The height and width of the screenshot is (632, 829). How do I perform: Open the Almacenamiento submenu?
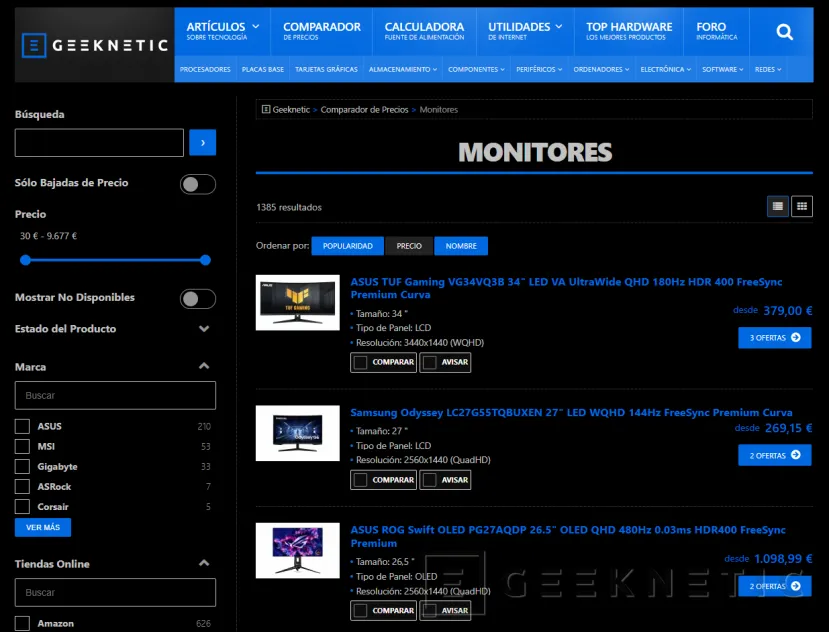pos(403,69)
